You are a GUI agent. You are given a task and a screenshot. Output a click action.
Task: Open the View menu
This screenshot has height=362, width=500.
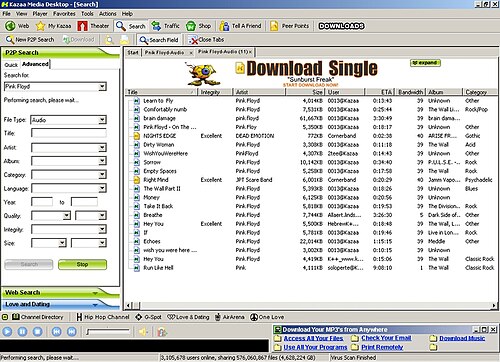point(22,14)
